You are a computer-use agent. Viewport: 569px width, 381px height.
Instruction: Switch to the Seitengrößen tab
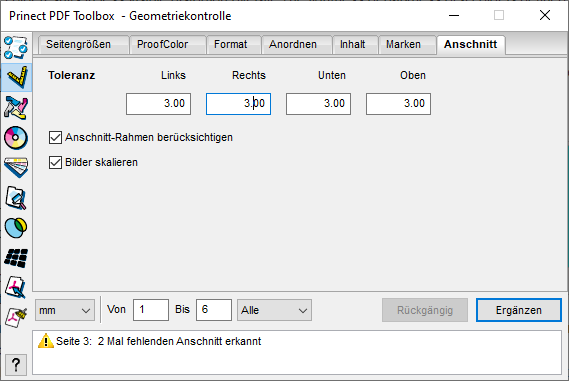tap(84, 45)
